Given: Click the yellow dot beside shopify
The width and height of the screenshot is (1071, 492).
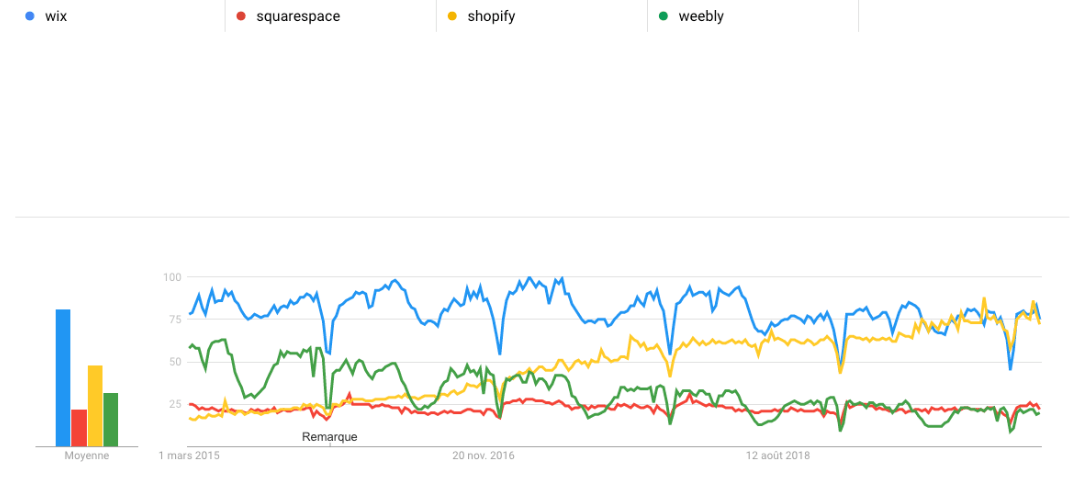Looking at the screenshot, I should click(x=452, y=16).
